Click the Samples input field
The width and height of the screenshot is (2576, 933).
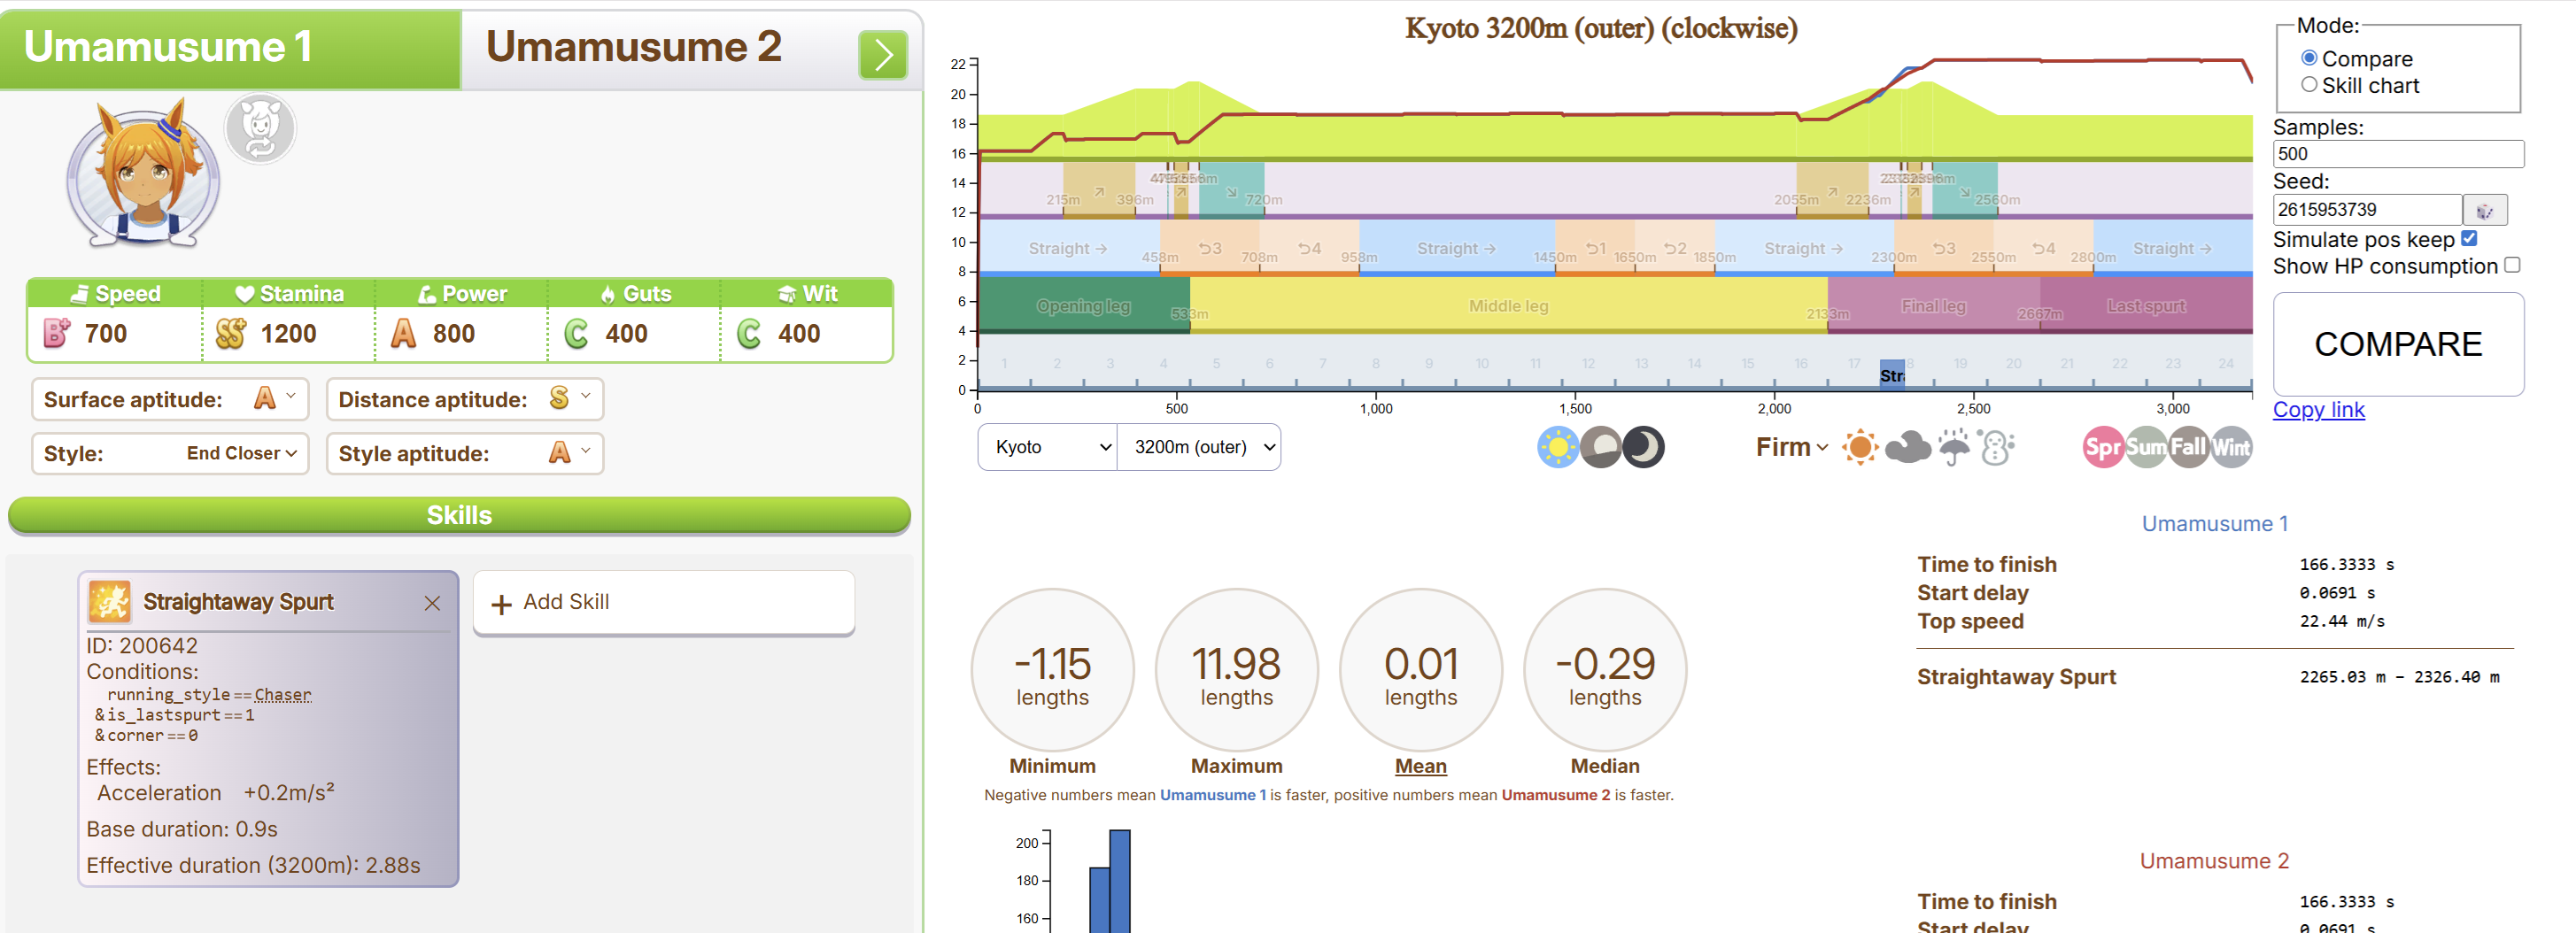click(x=2398, y=154)
